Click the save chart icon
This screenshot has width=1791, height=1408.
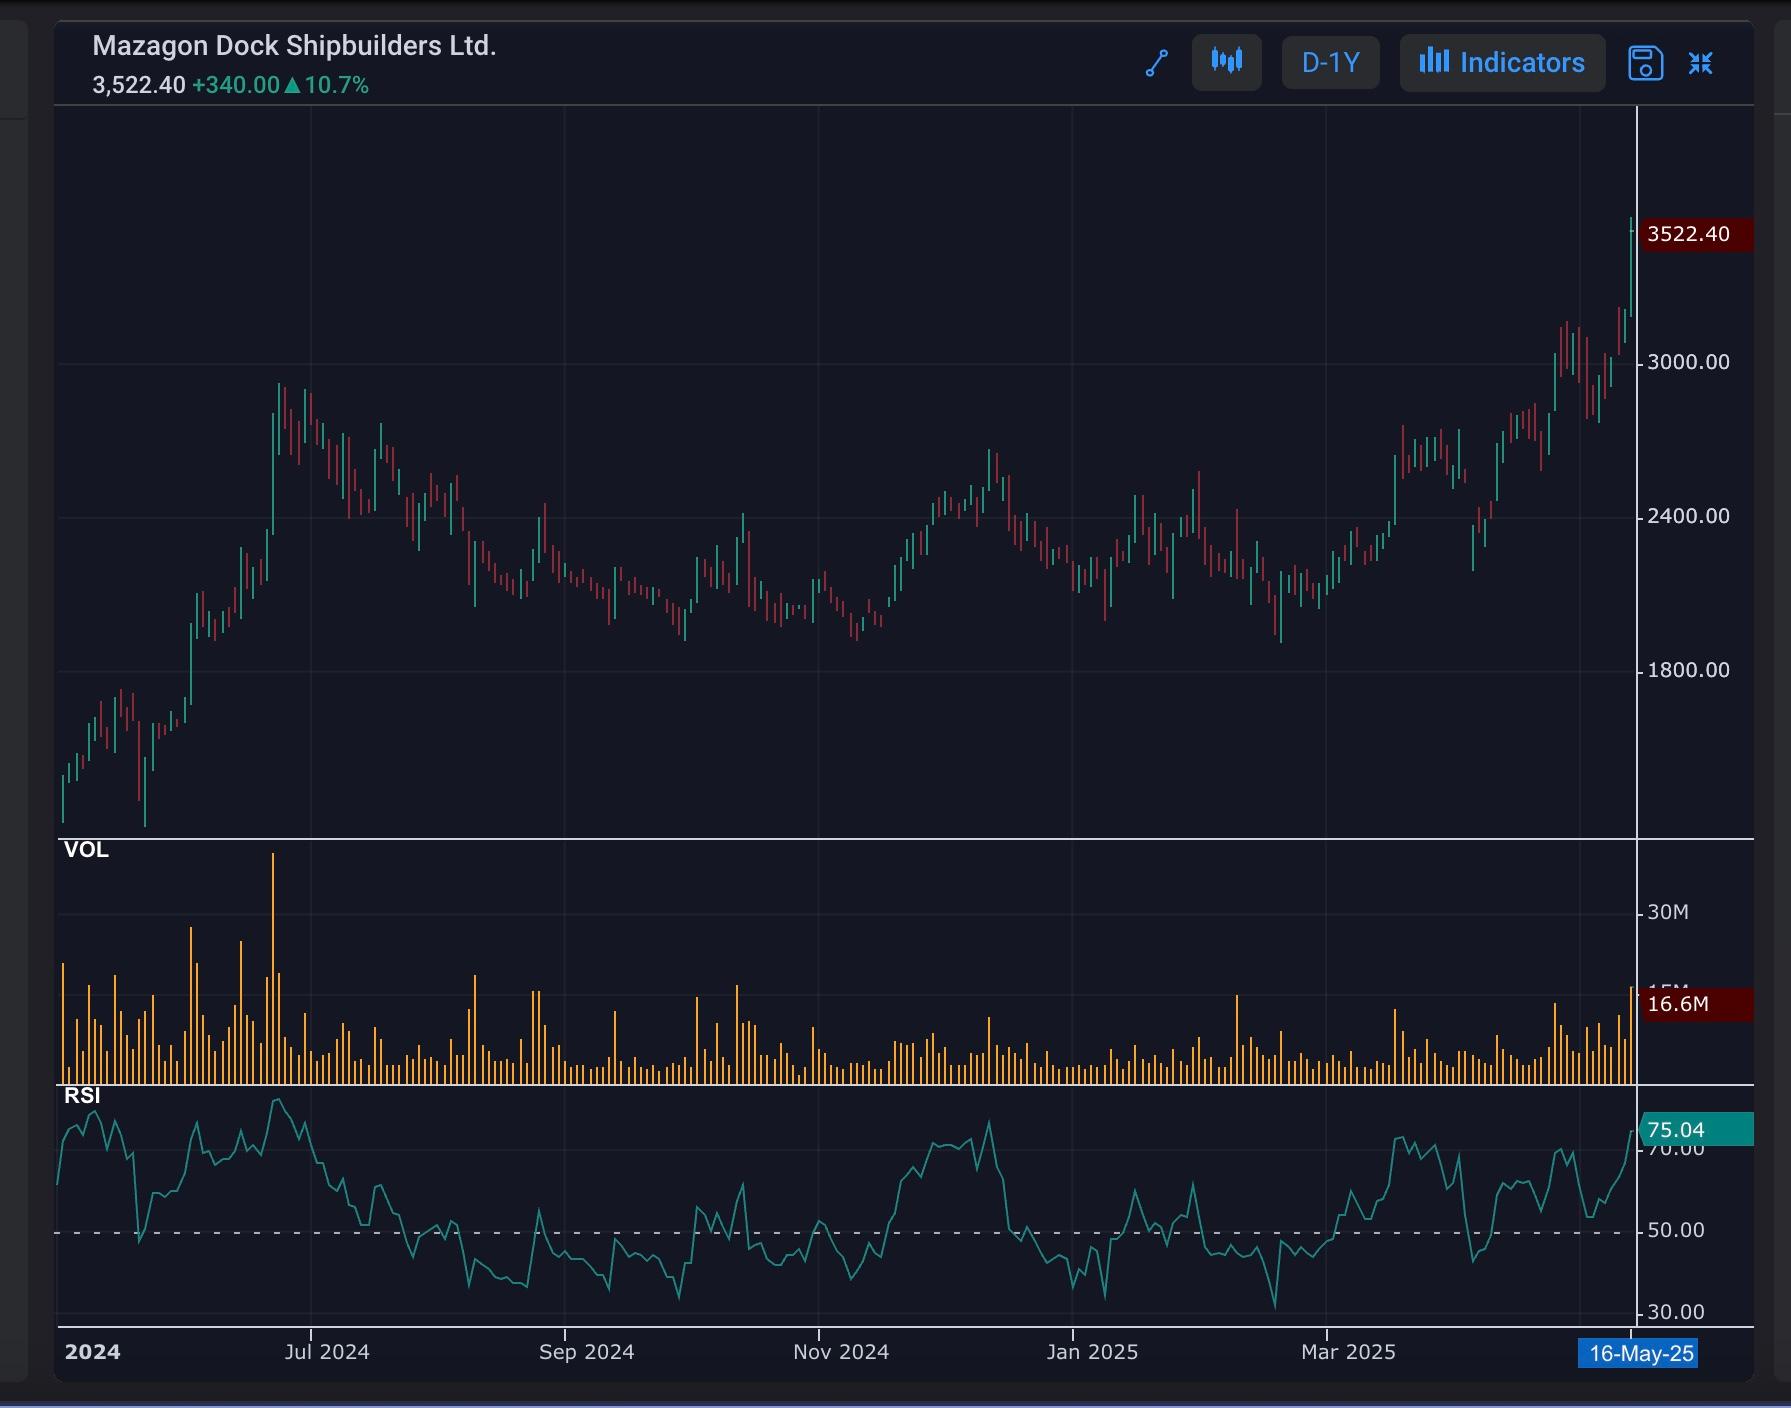tap(1645, 63)
